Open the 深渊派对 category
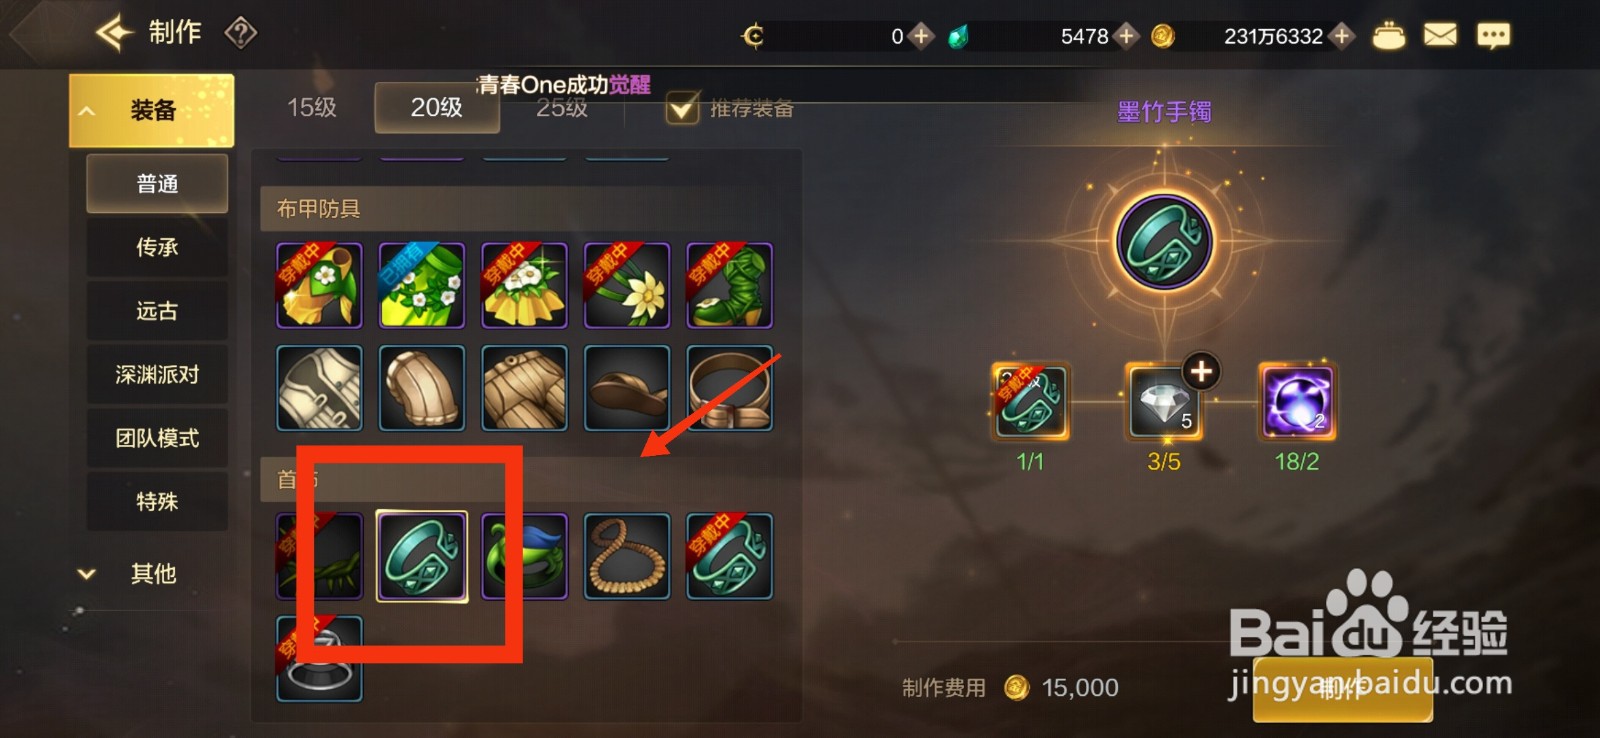This screenshot has height=738, width=1600. [157, 375]
